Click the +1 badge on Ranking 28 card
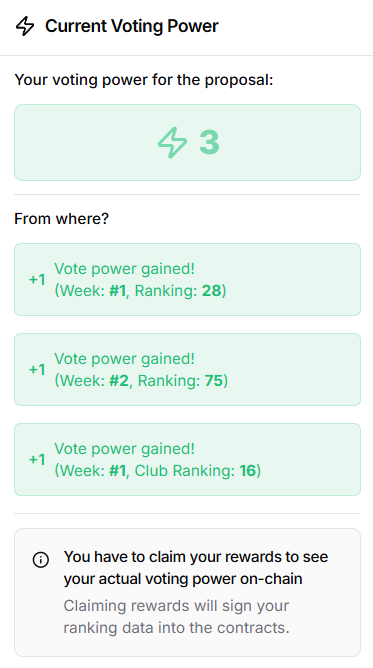 coord(37,279)
